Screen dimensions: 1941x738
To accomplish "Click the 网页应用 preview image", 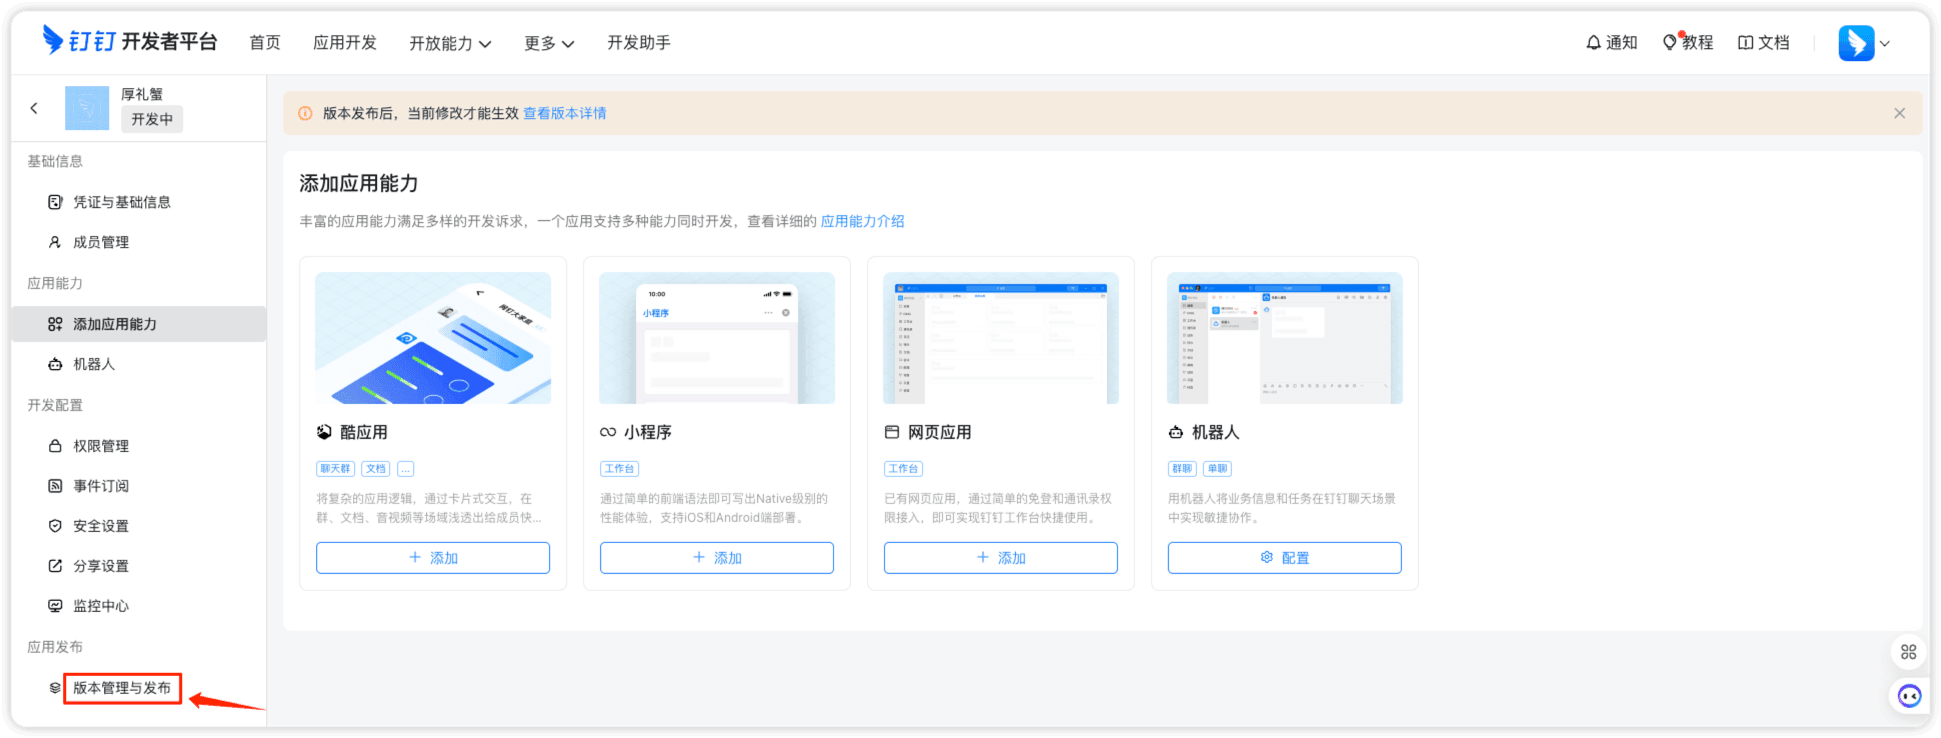I will 1001,338.
